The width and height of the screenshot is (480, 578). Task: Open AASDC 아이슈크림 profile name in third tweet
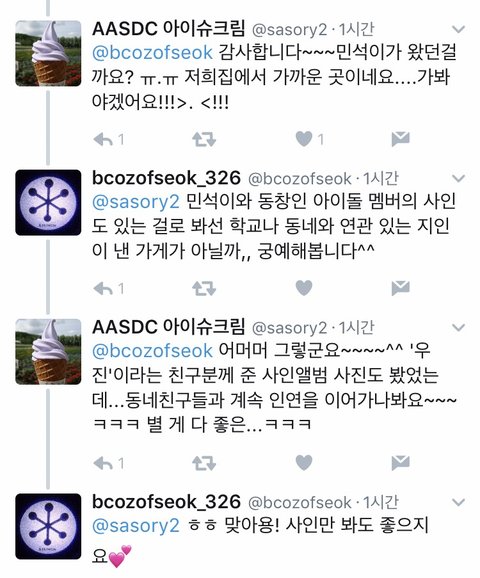tap(168, 327)
